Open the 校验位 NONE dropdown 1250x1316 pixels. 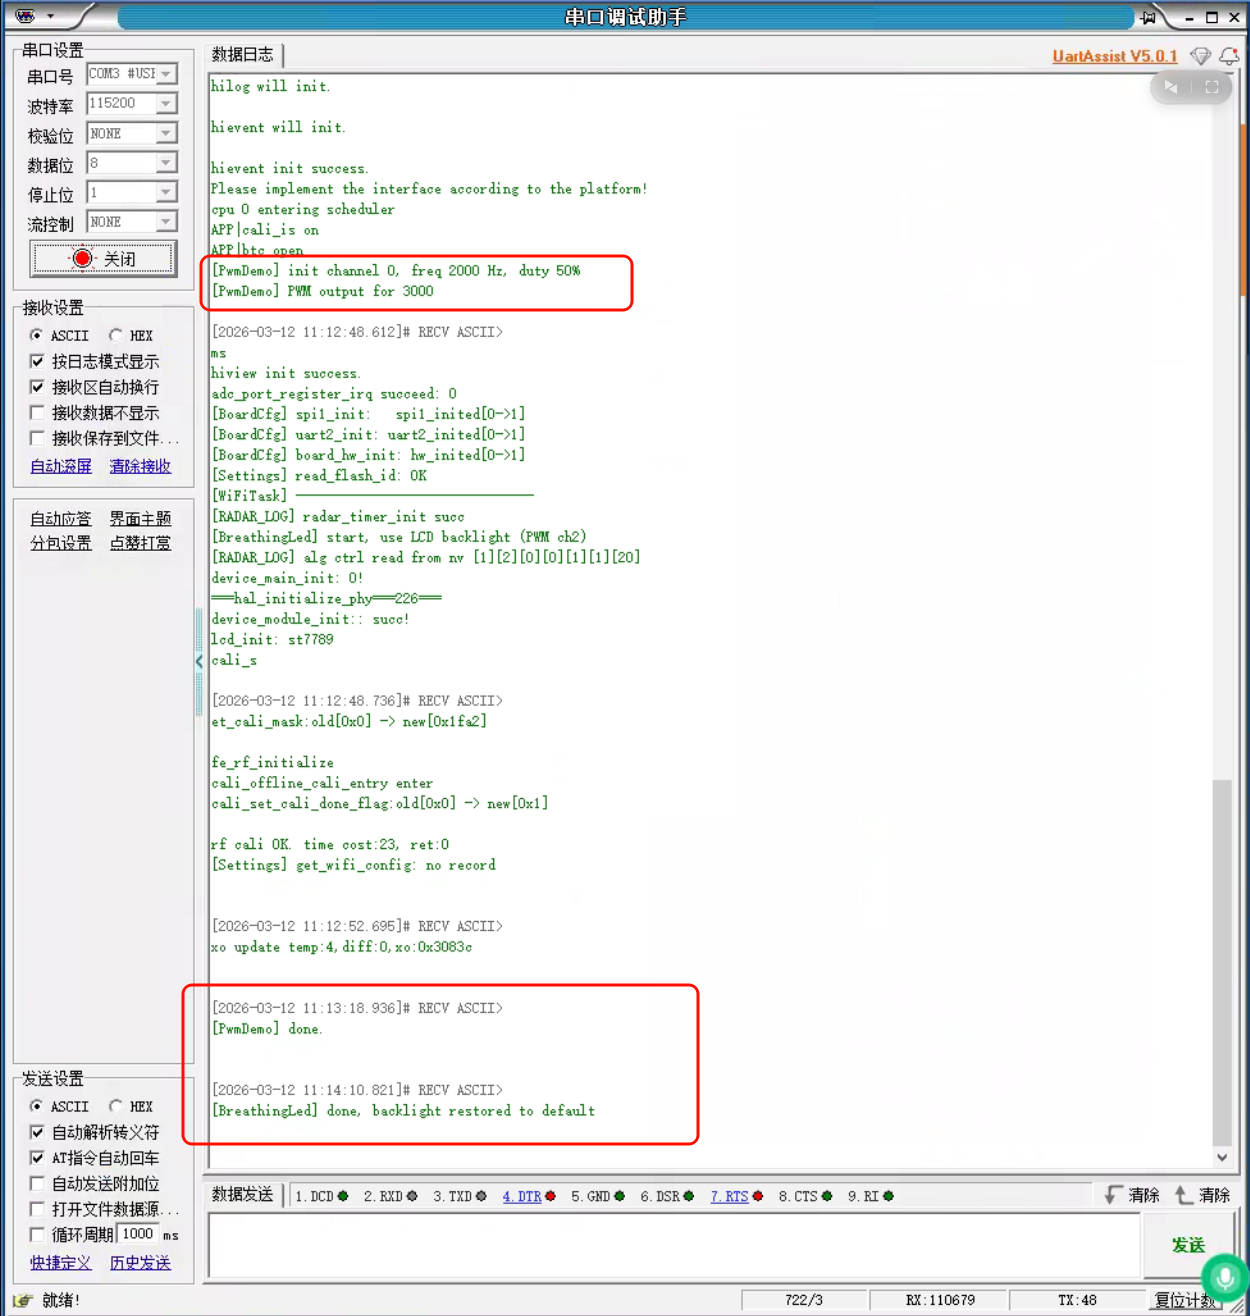tap(166, 133)
